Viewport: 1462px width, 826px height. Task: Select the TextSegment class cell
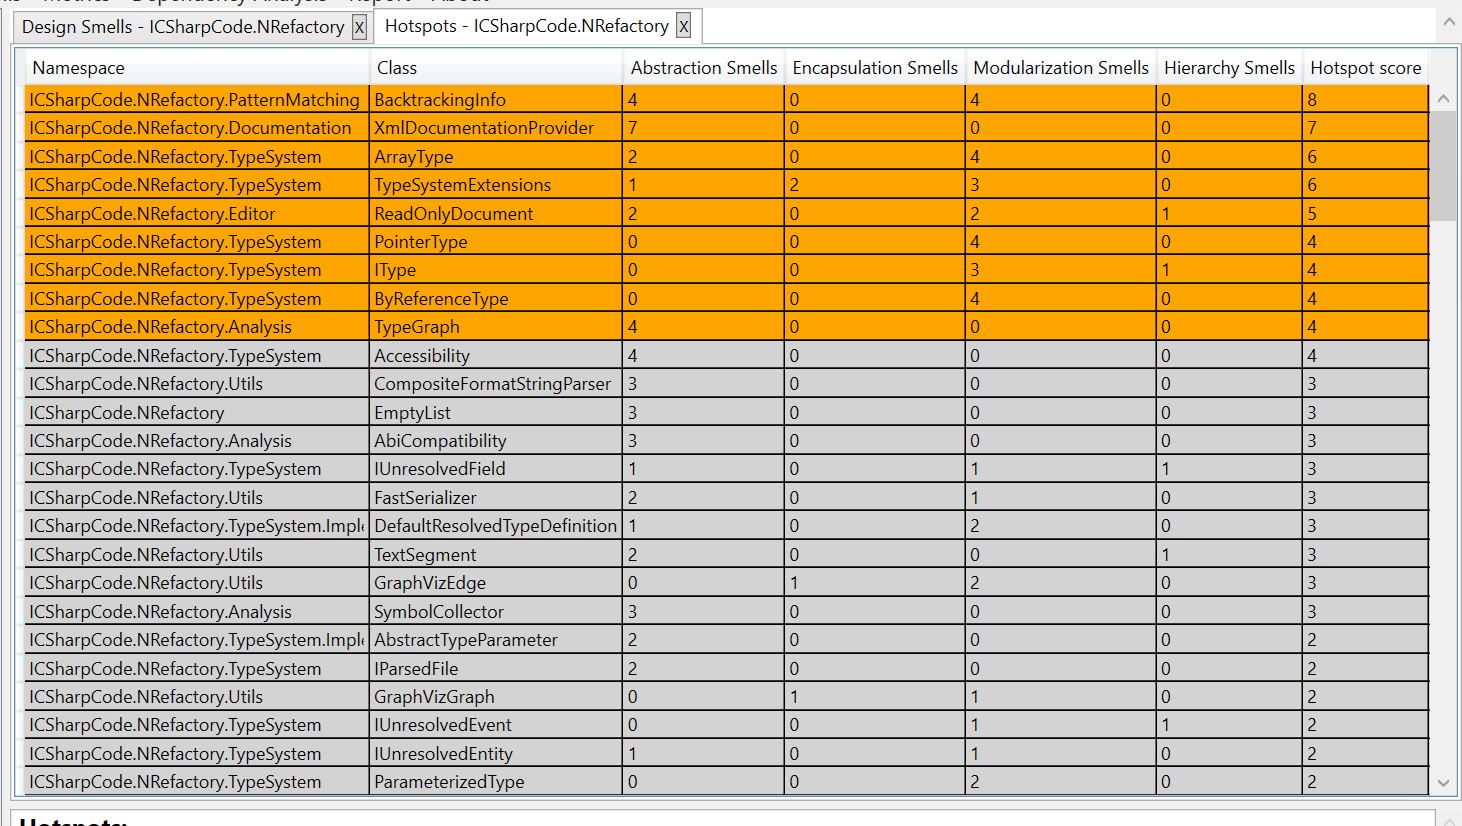[x=496, y=555]
